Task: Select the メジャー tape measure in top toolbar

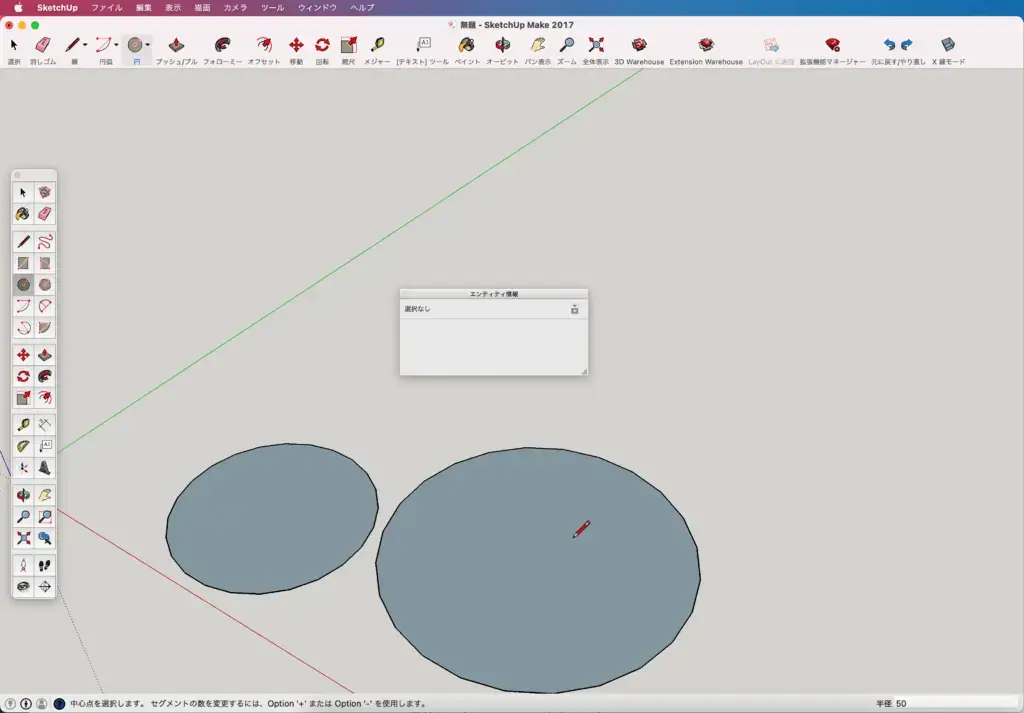Action: click(x=377, y=44)
